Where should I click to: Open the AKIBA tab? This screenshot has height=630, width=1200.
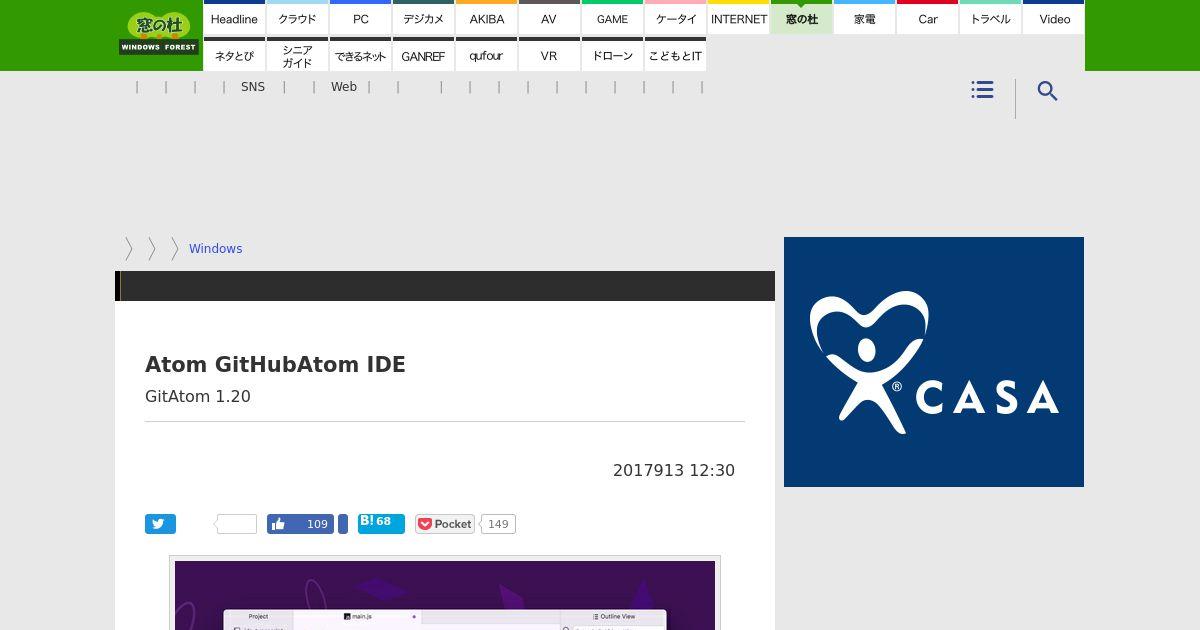click(486, 18)
